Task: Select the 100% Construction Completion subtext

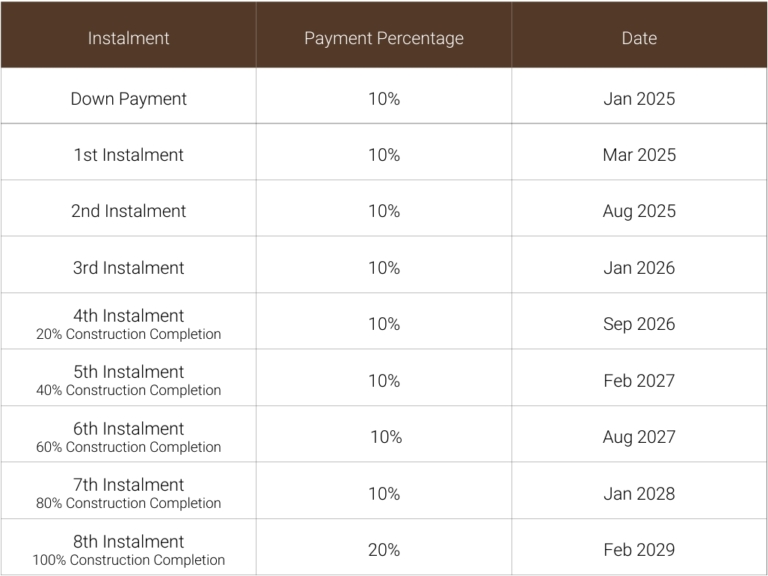Action: pos(128,560)
